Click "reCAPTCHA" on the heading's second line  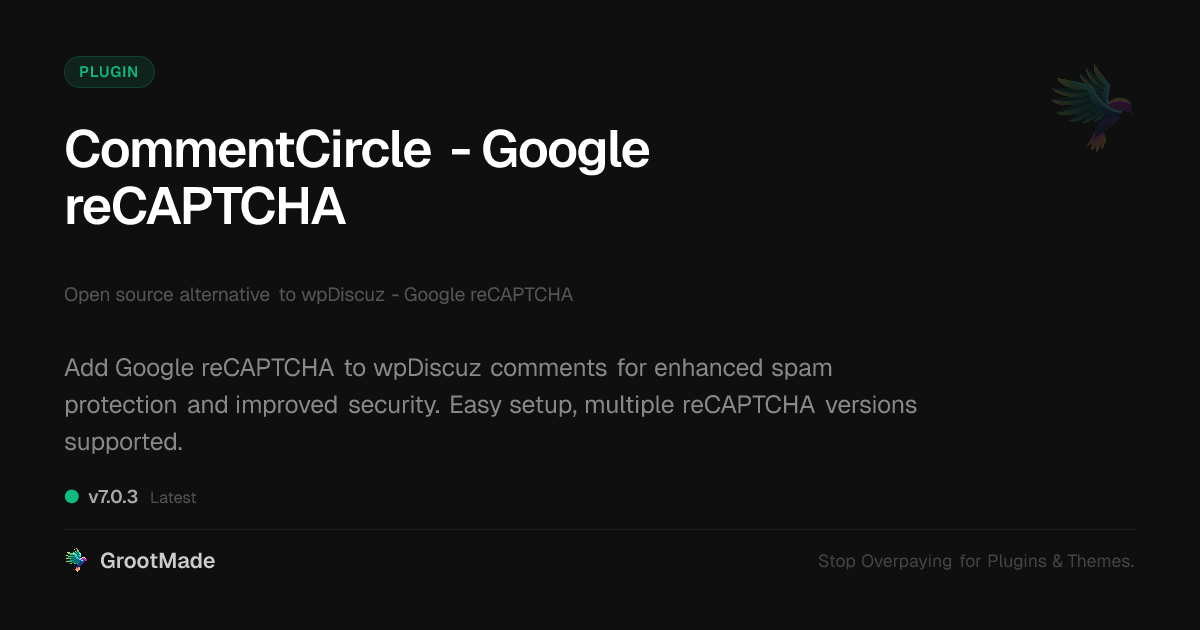205,208
